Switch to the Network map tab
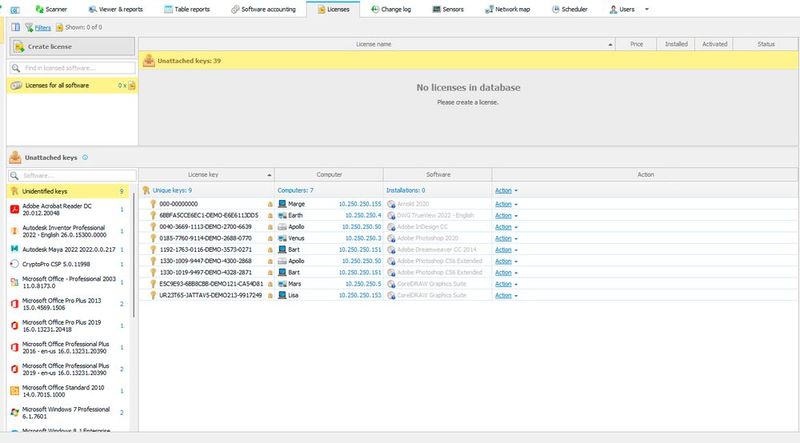800x443 pixels. pyautogui.click(x=514, y=8)
